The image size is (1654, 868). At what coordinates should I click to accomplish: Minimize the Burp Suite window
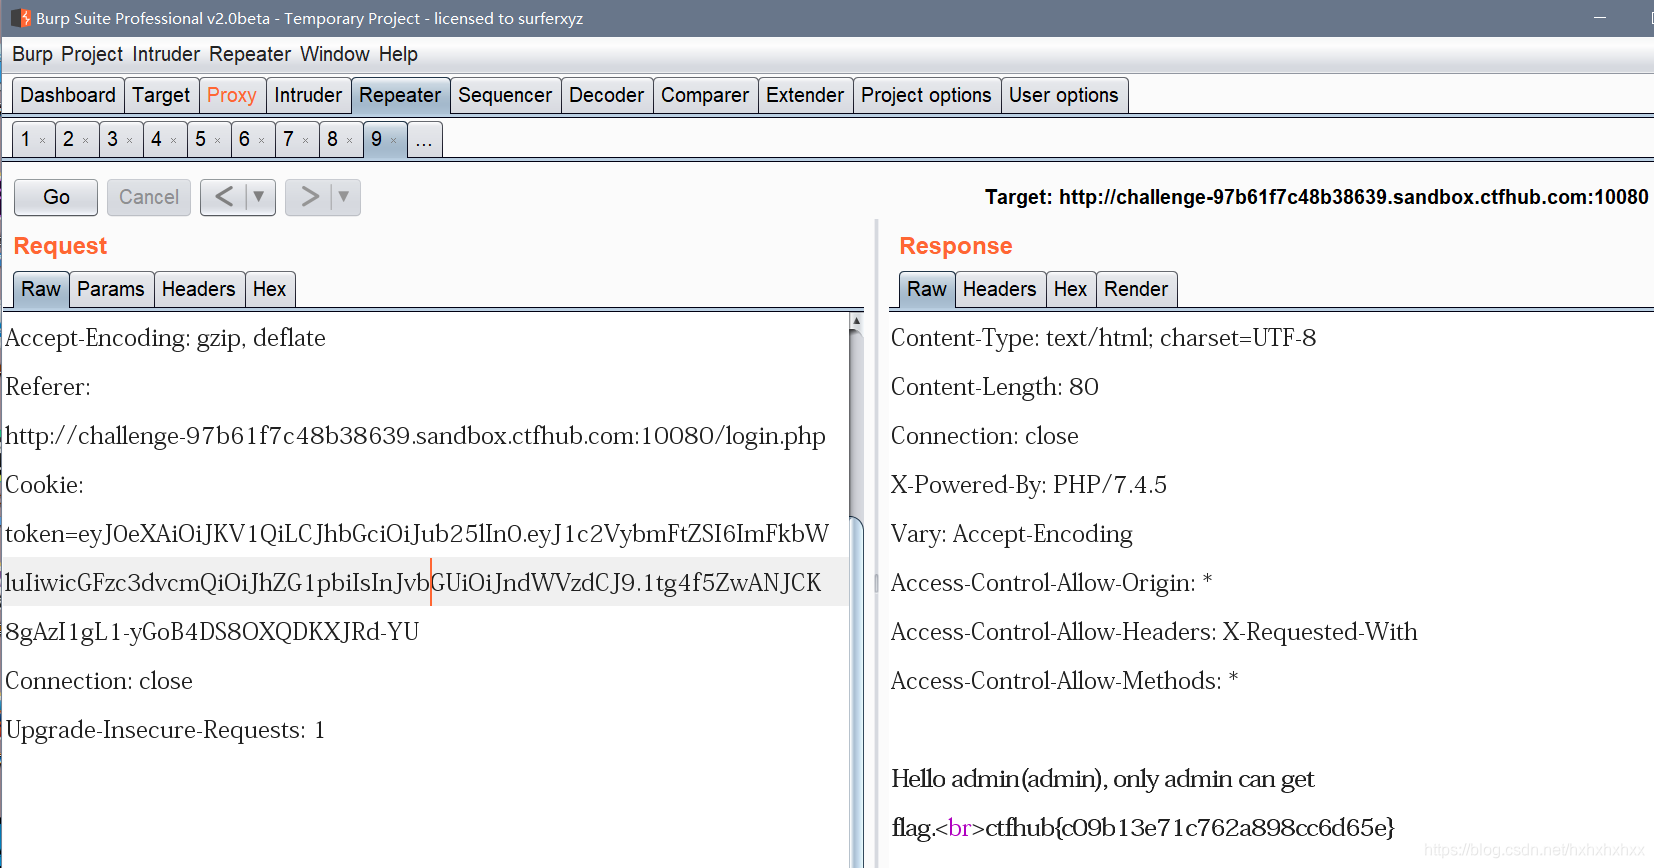click(x=1600, y=18)
